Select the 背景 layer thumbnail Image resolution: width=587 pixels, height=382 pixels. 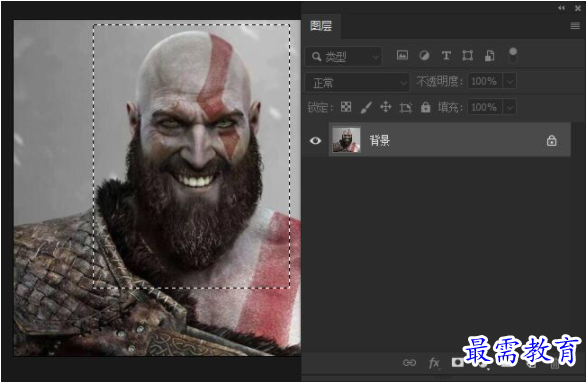tap(346, 140)
